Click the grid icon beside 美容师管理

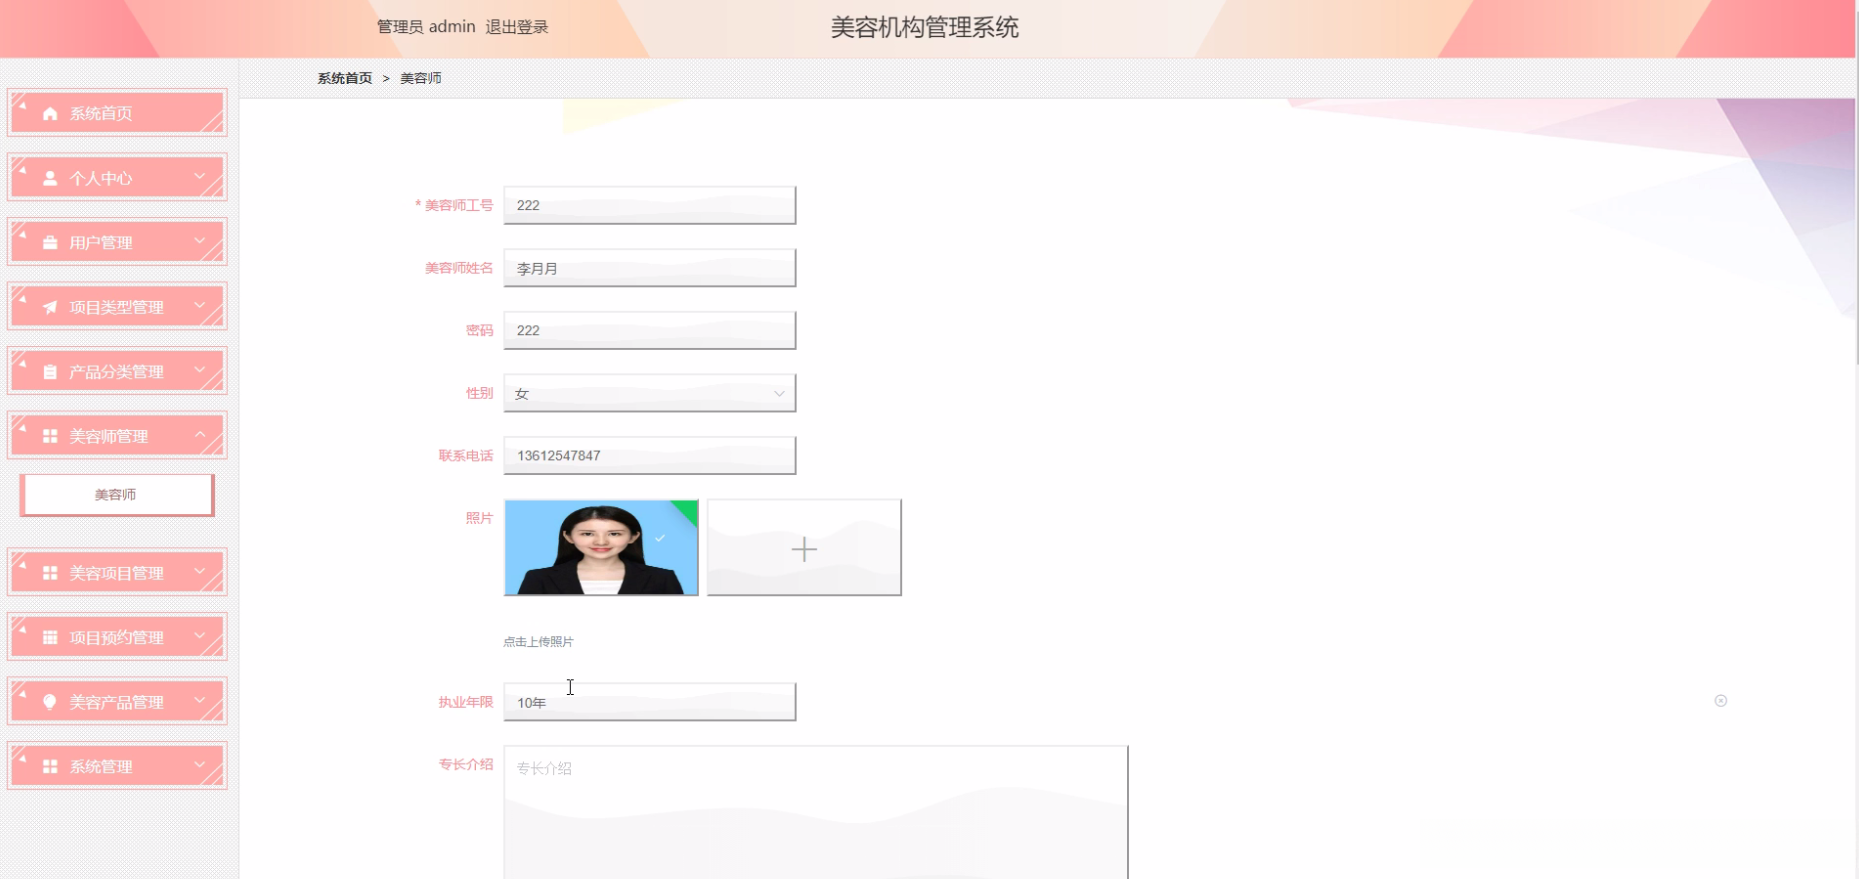(x=50, y=437)
